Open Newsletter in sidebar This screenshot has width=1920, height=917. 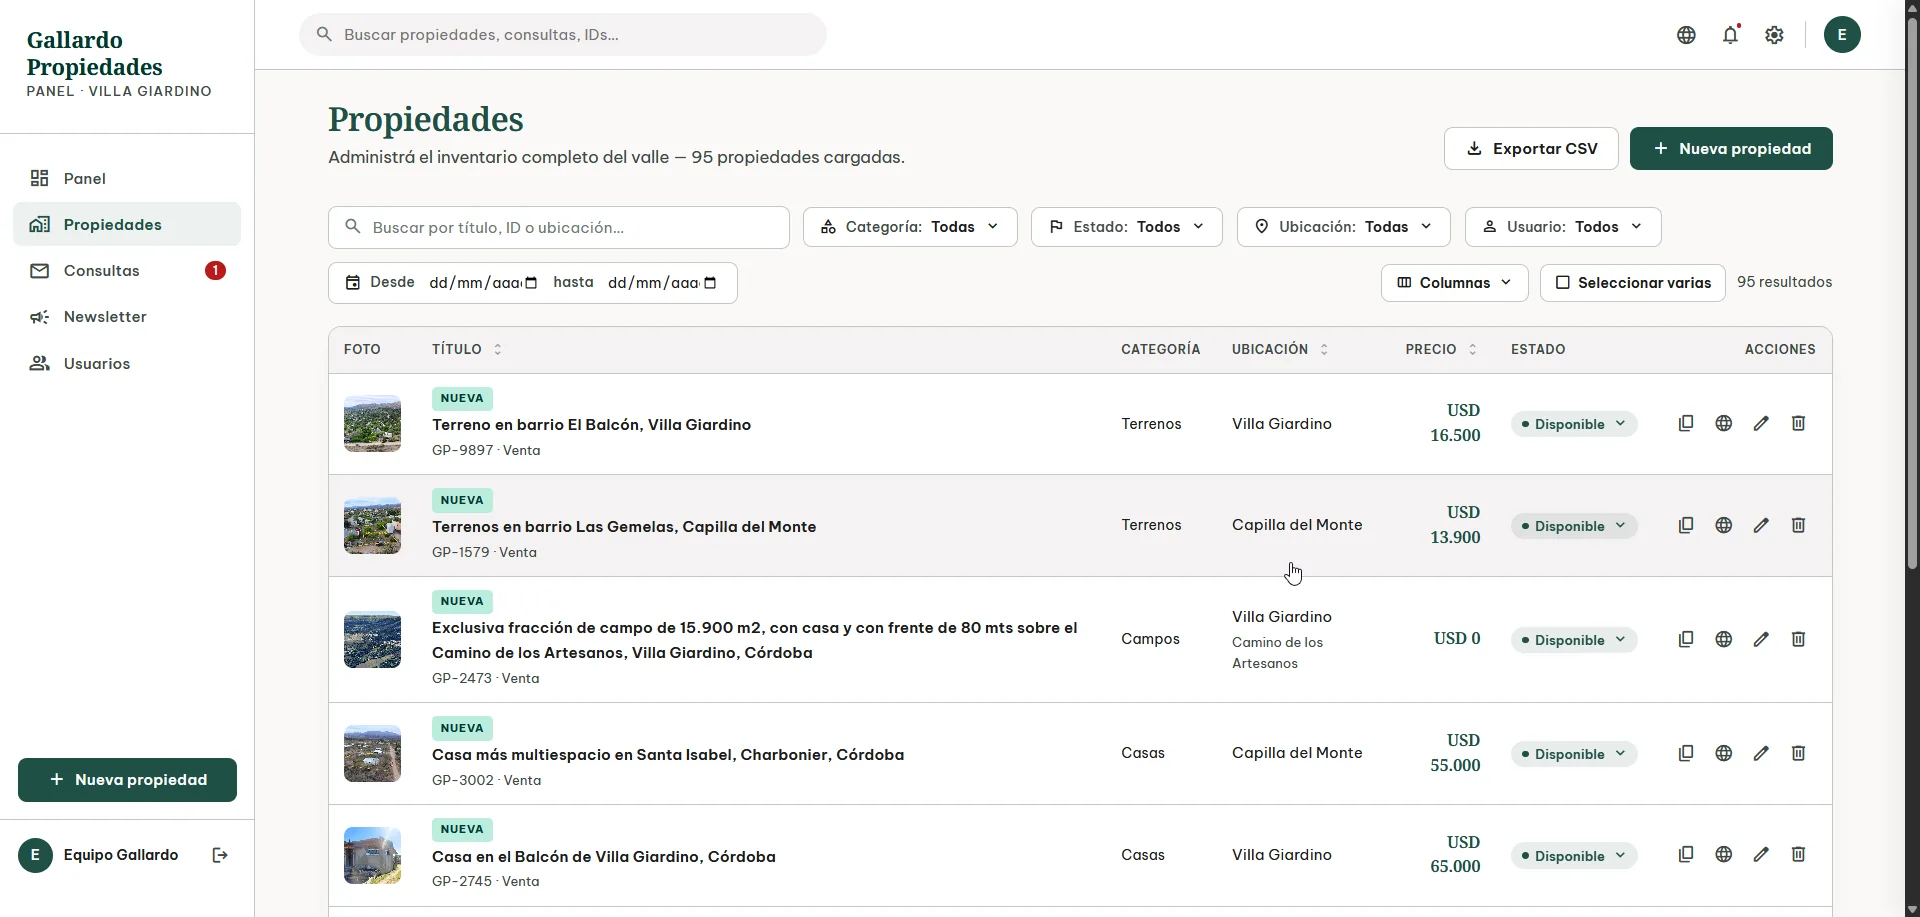[x=127, y=317]
